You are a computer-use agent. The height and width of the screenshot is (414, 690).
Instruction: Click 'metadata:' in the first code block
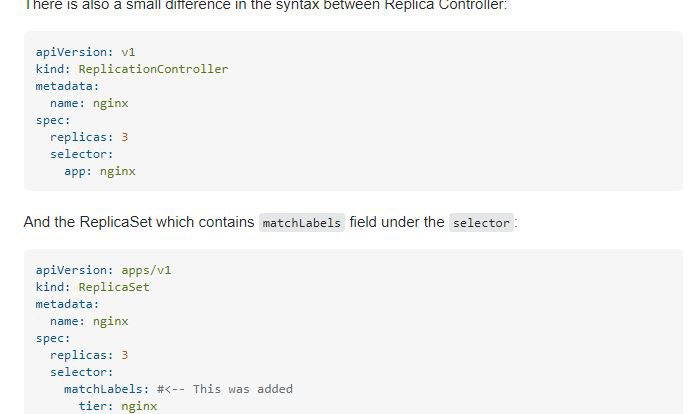pos(68,86)
